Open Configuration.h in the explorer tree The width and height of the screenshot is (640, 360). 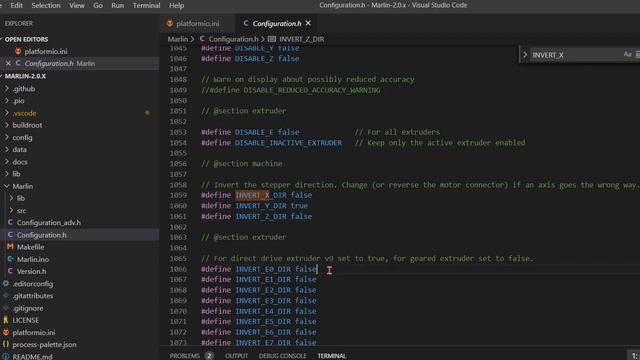point(41,235)
